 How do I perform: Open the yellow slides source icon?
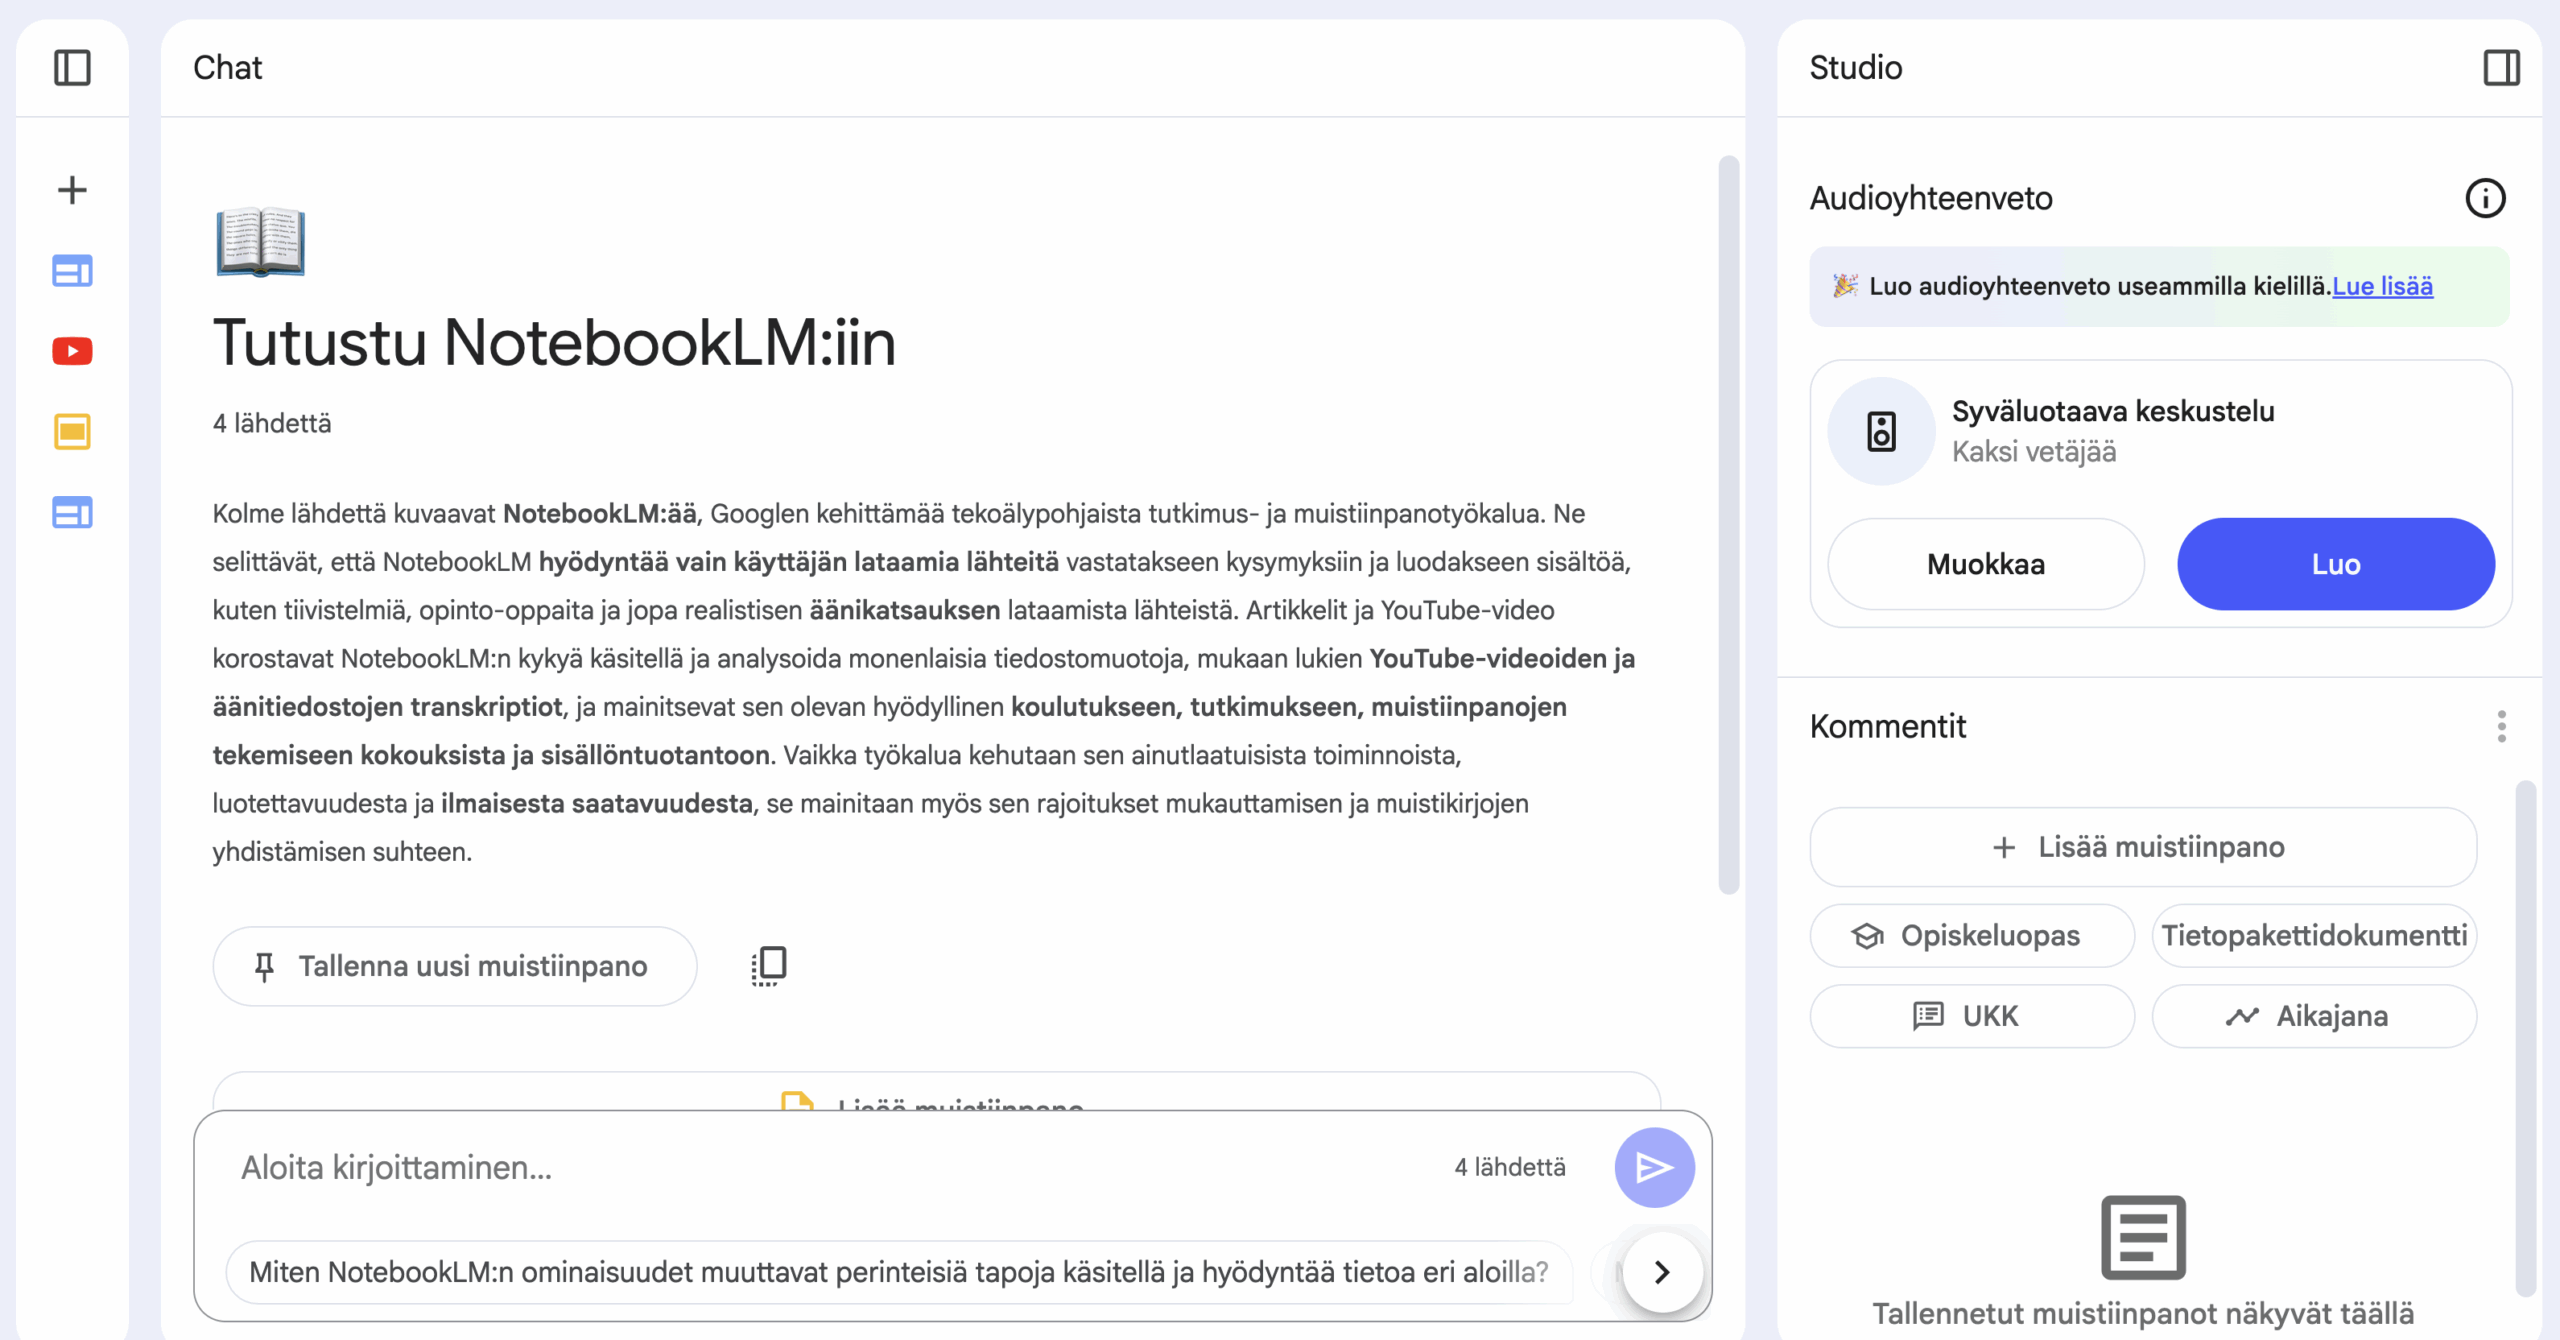(x=72, y=432)
